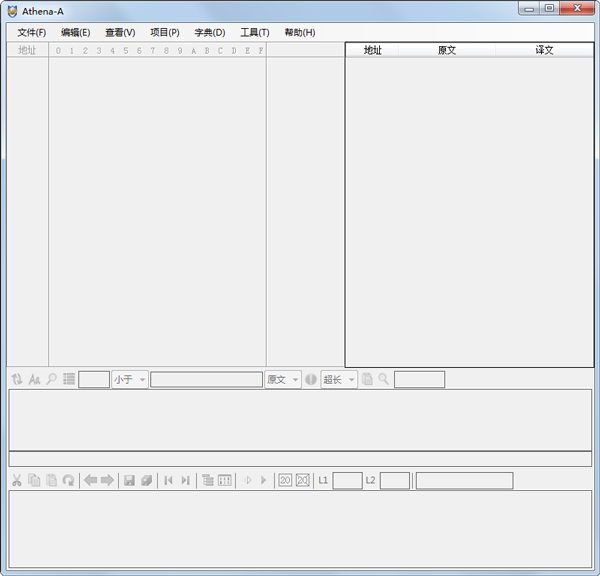
Task: Click the Aa case-sensitivity icon
Action: click(x=34, y=379)
